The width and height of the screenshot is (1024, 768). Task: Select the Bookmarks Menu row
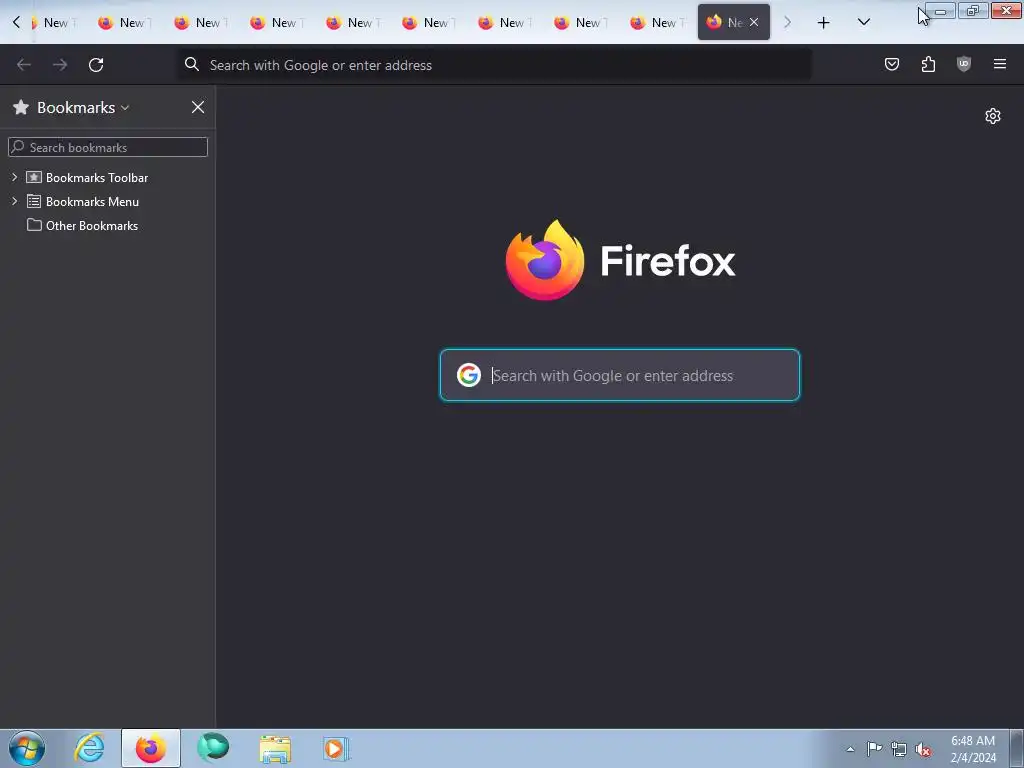(108, 202)
